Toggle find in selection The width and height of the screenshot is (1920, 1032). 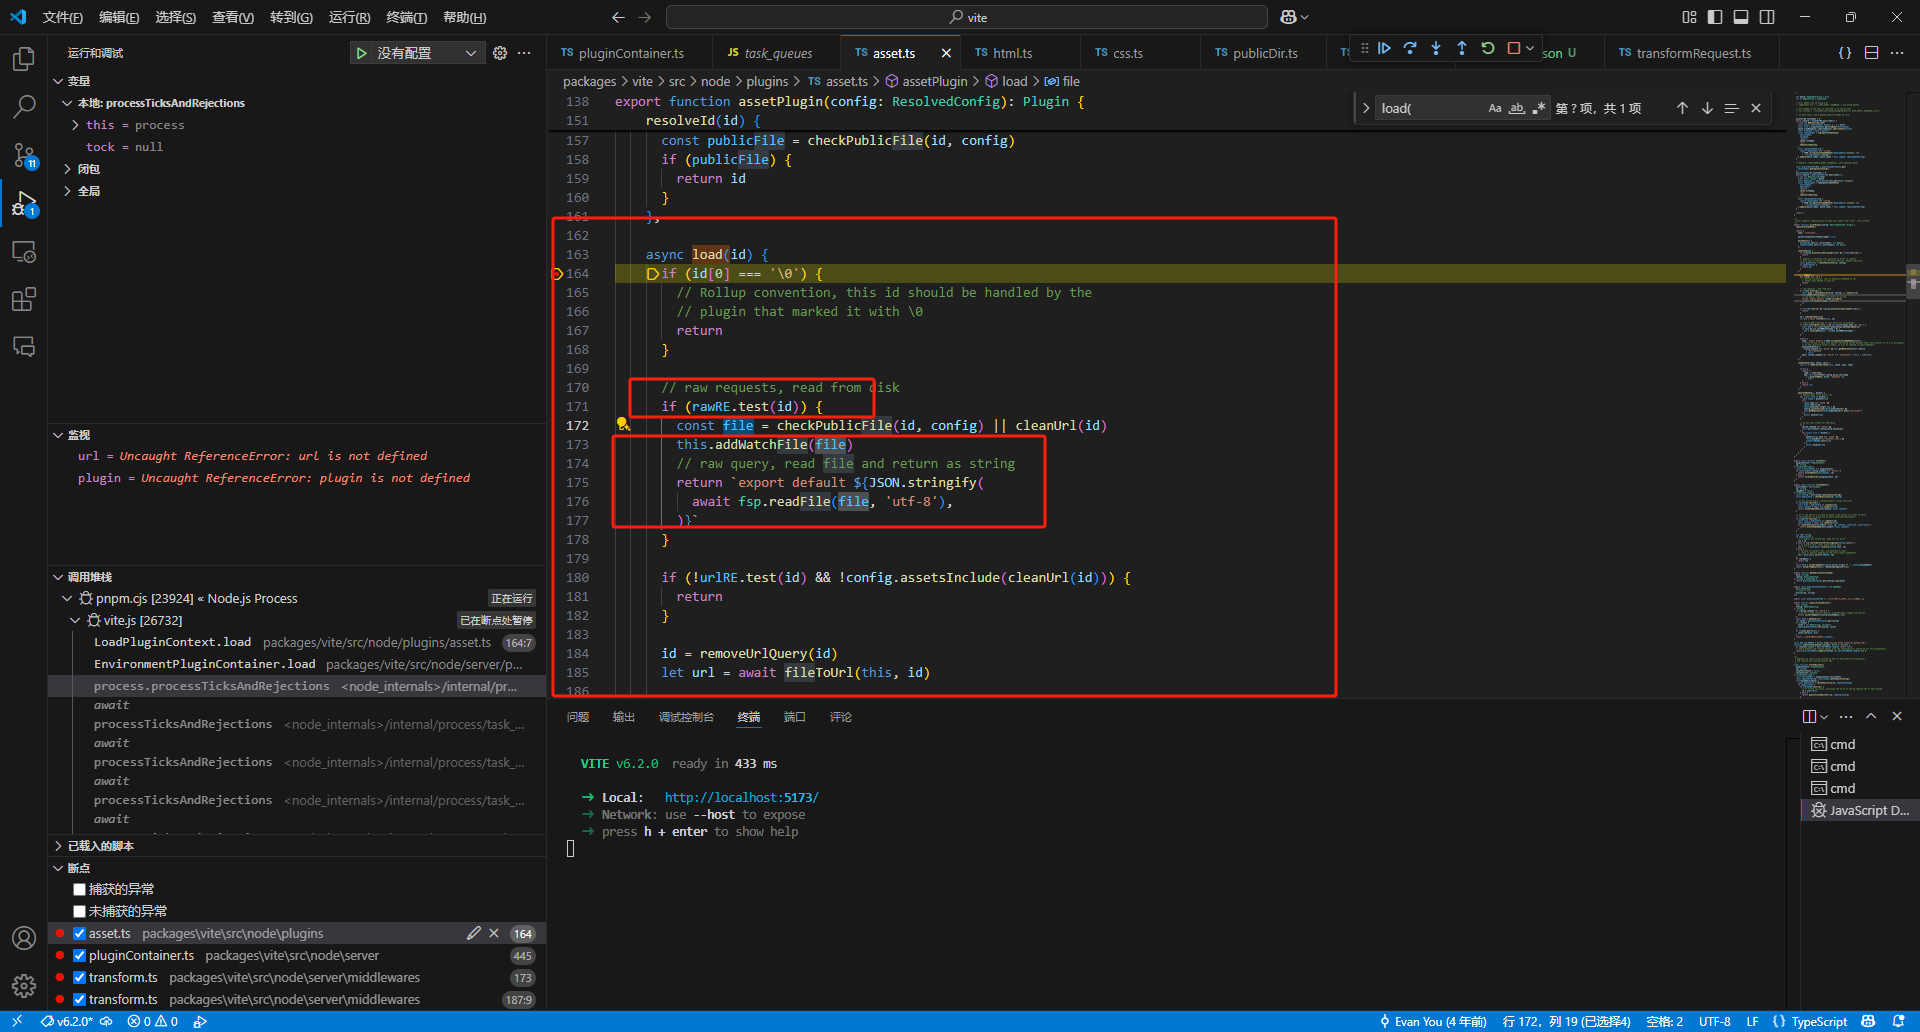point(1731,108)
